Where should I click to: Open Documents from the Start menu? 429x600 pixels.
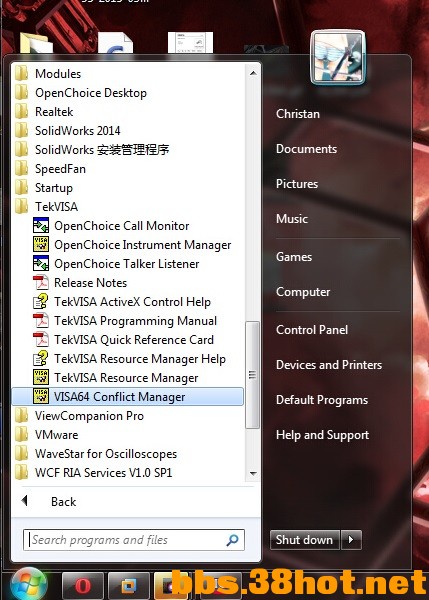pyautogui.click(x=307, y=149)
